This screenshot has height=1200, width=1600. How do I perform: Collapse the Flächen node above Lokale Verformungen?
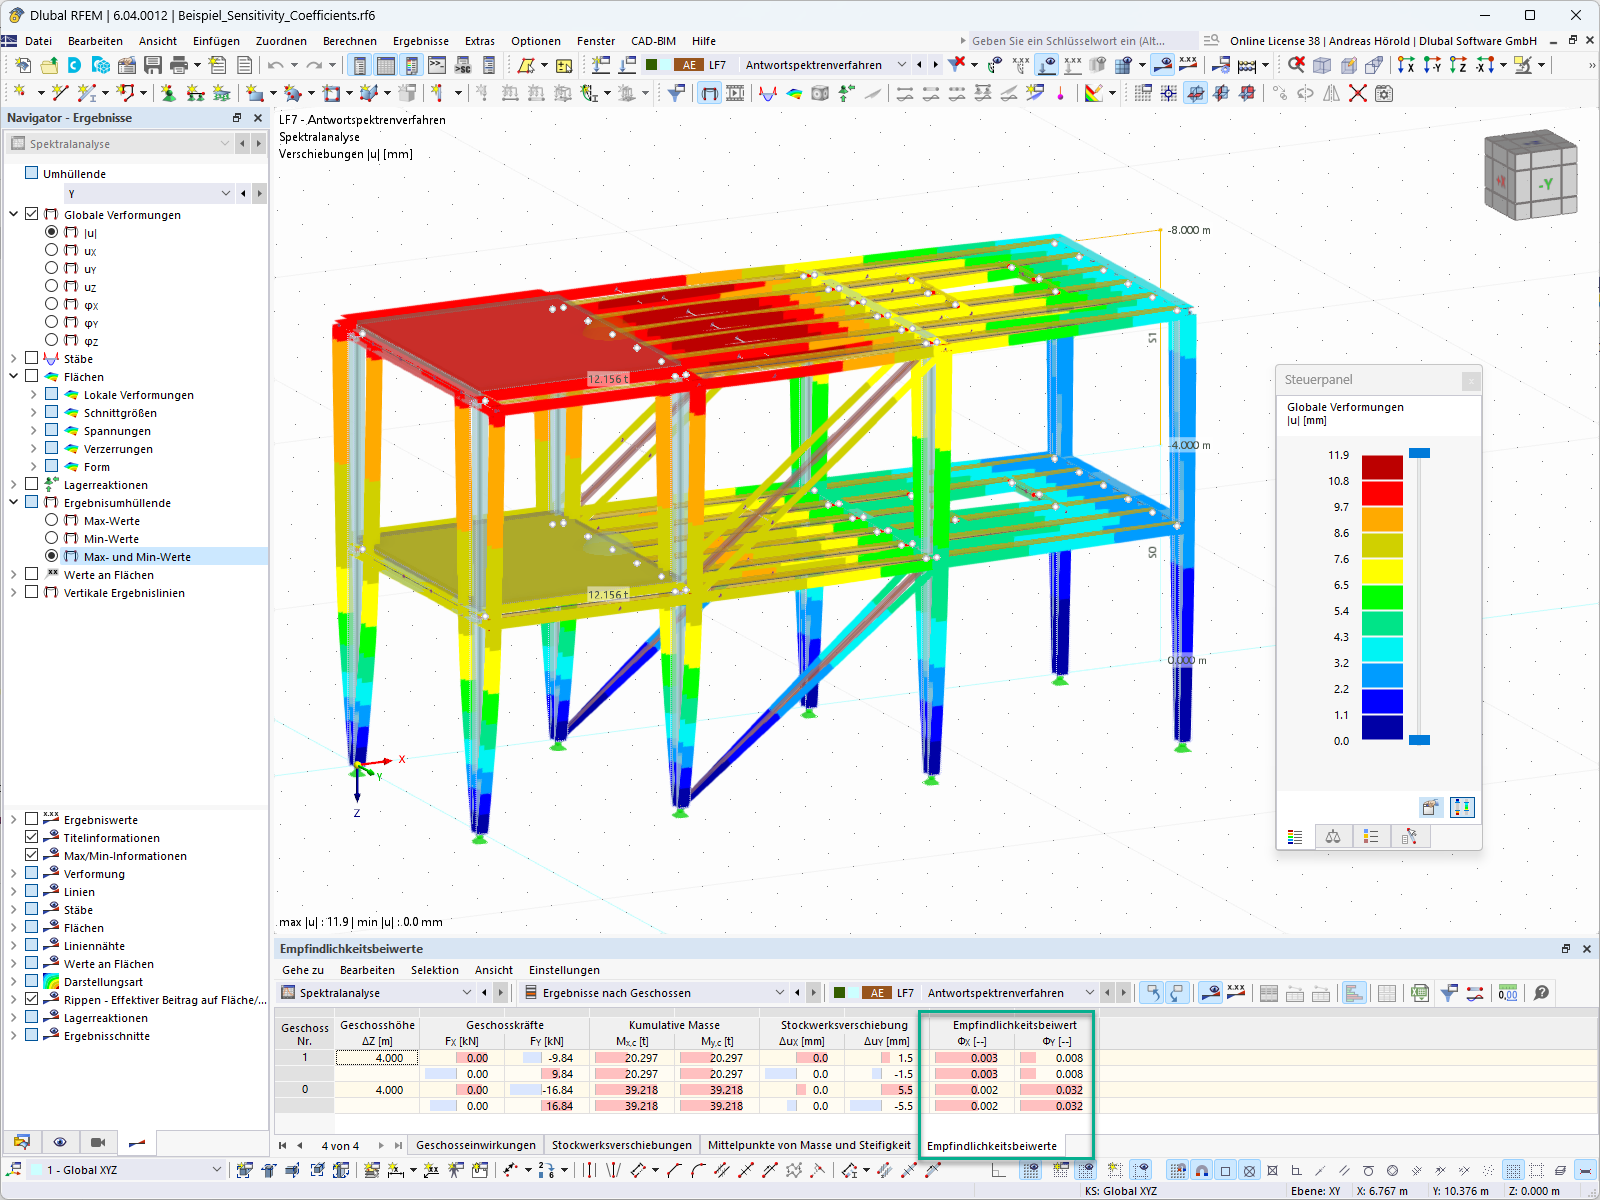[14, 376]
